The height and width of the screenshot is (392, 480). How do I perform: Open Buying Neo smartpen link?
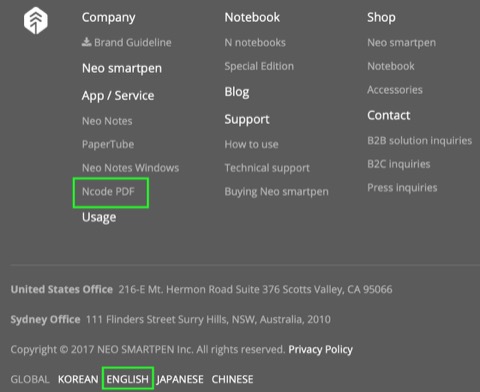click(276, 192)
